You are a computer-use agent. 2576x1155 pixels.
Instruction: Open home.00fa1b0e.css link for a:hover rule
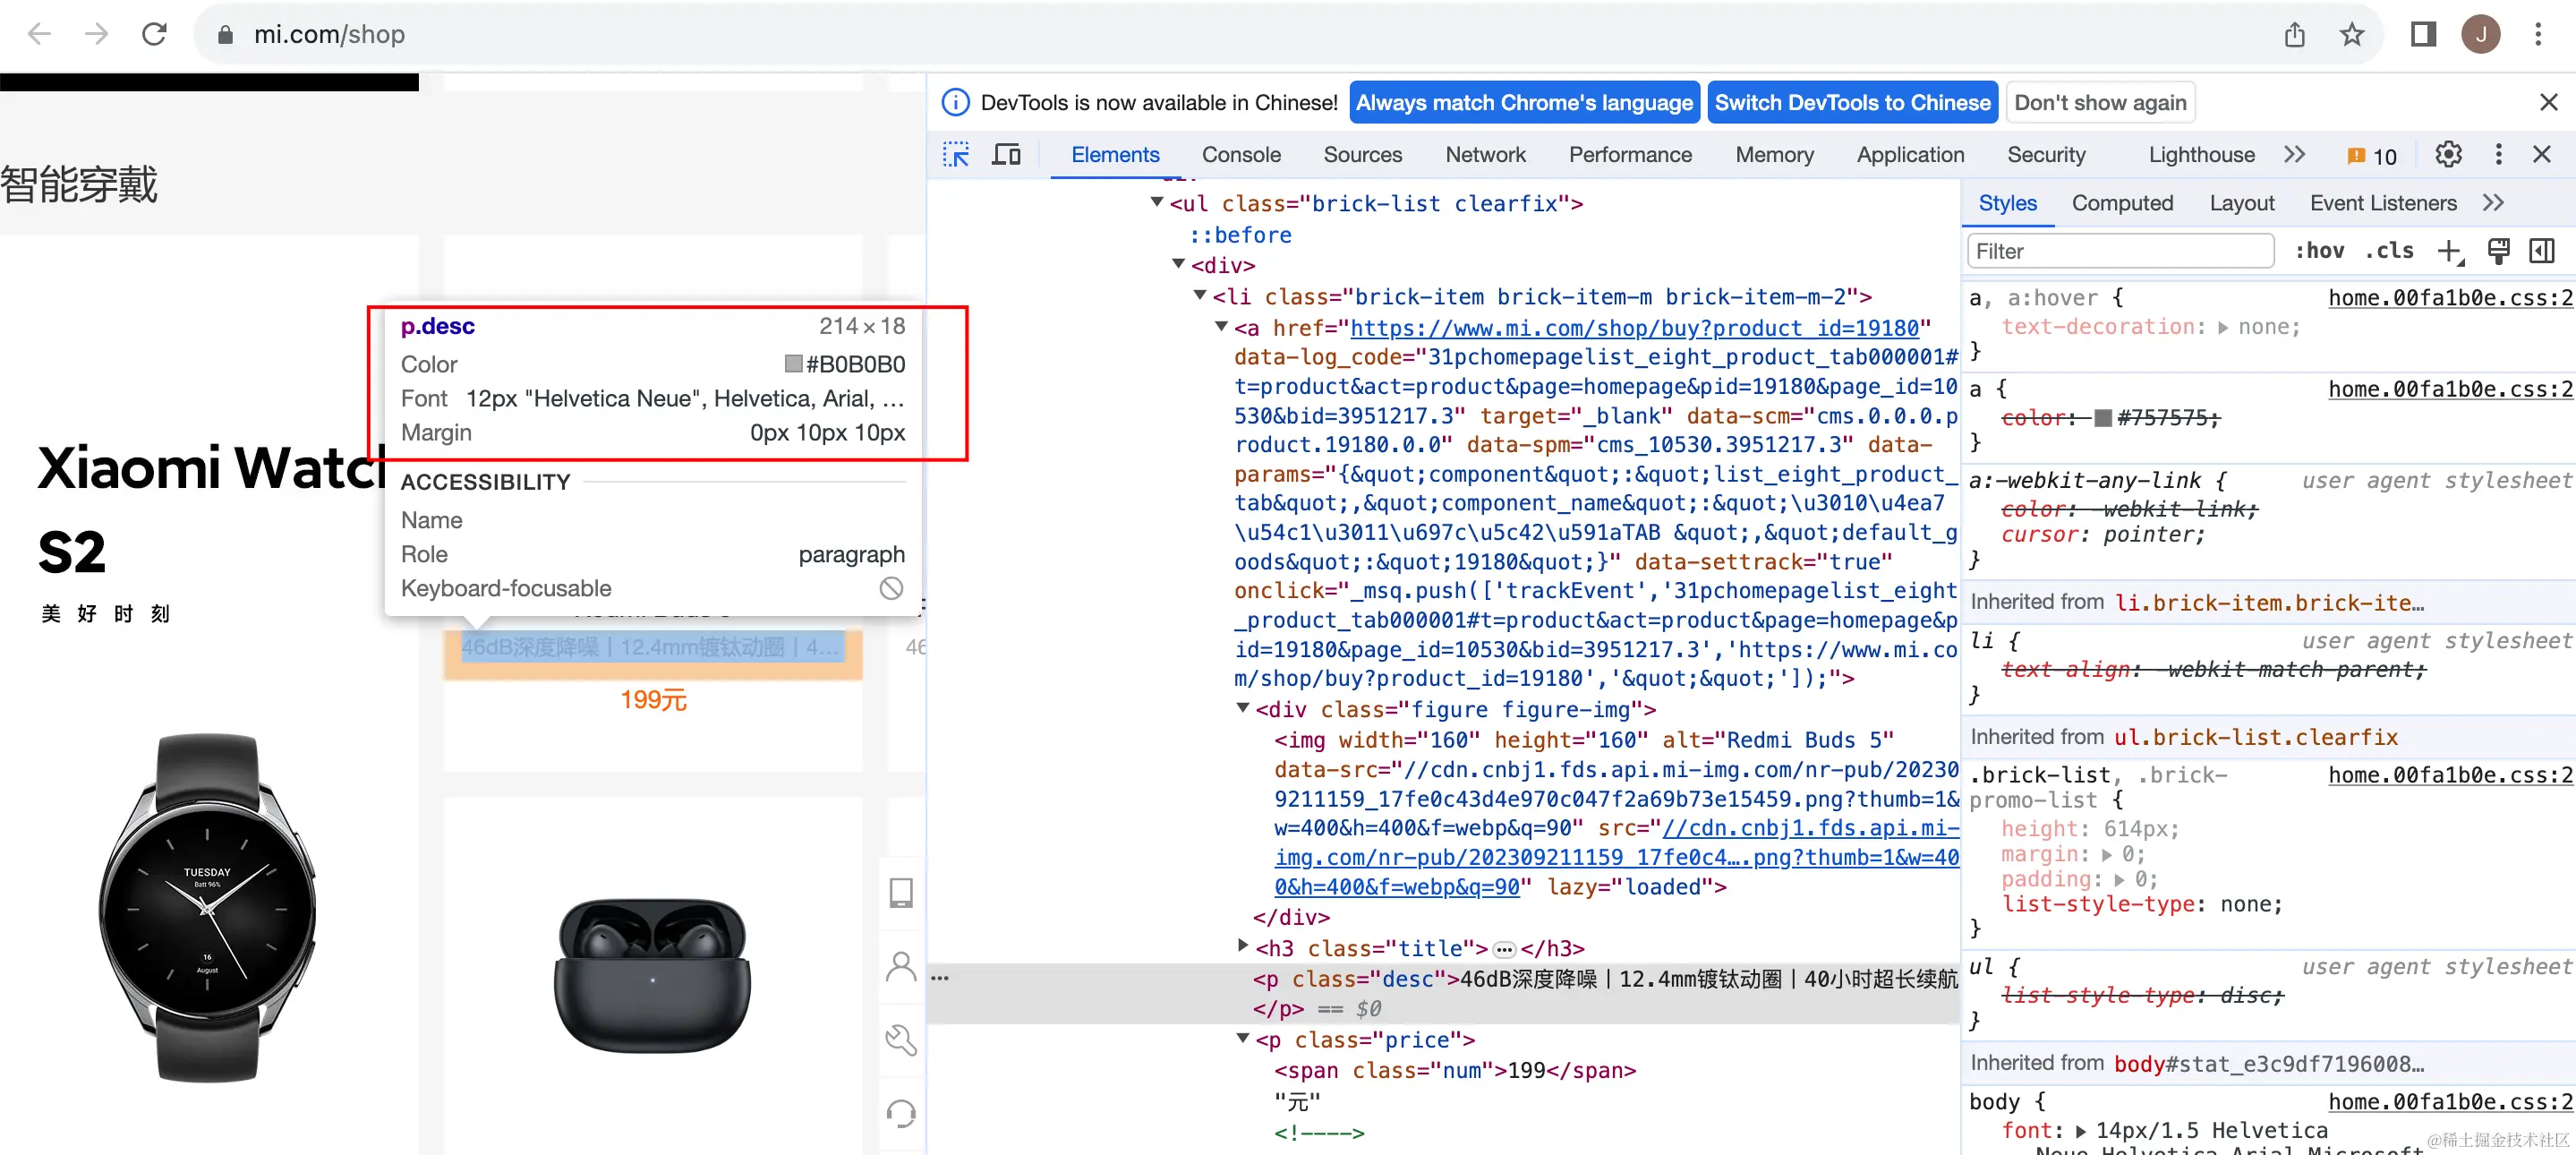2449,297
